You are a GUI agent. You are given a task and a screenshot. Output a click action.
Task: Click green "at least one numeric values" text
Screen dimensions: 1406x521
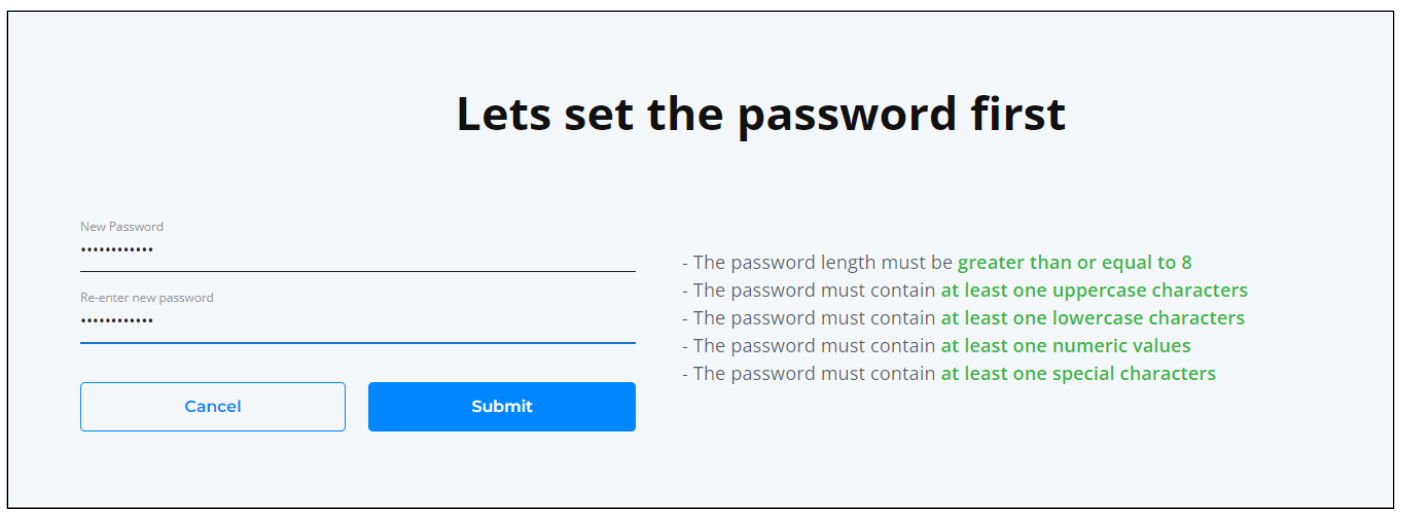[x=1065, y=346]
